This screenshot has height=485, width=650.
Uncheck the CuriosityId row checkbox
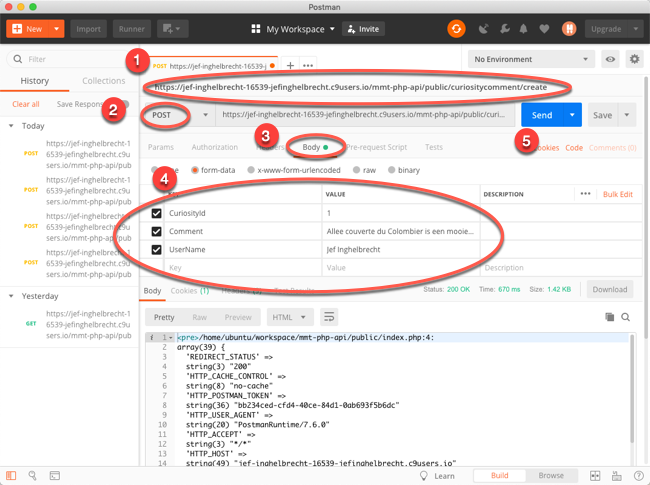pos(156,213)
